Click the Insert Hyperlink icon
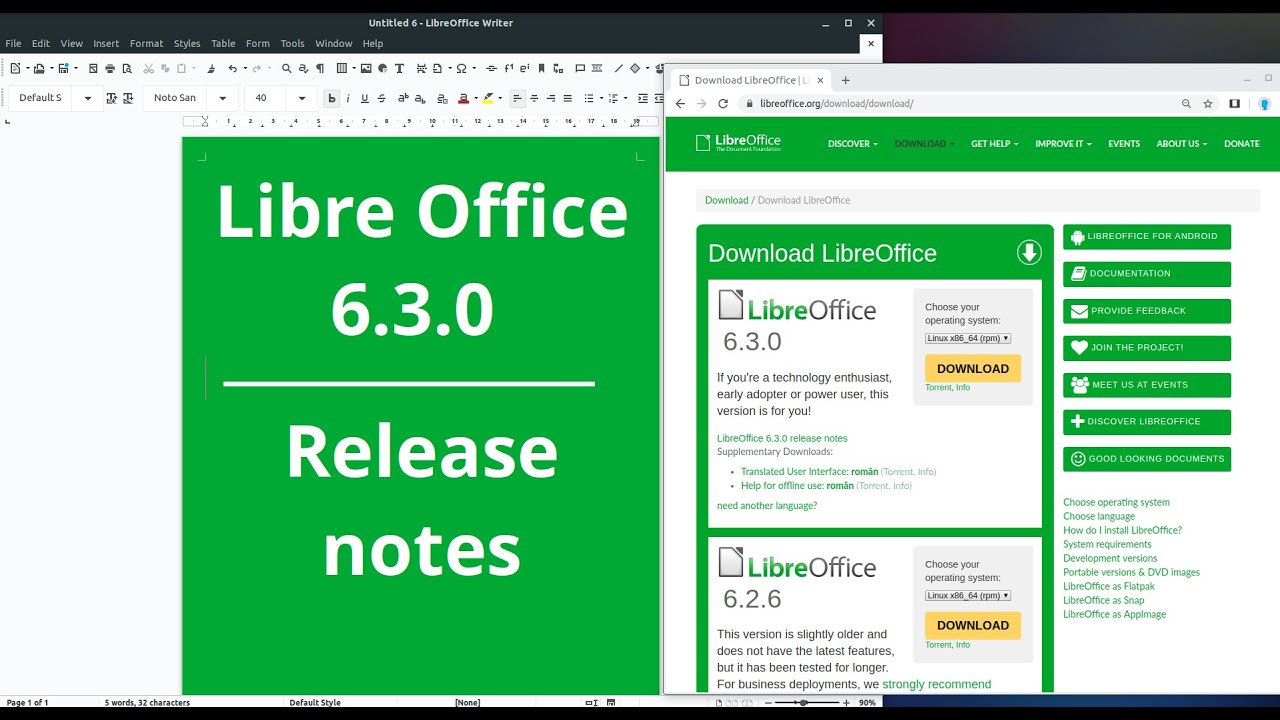The height and width of the screenshot is (720, 1280). [491, 69]
